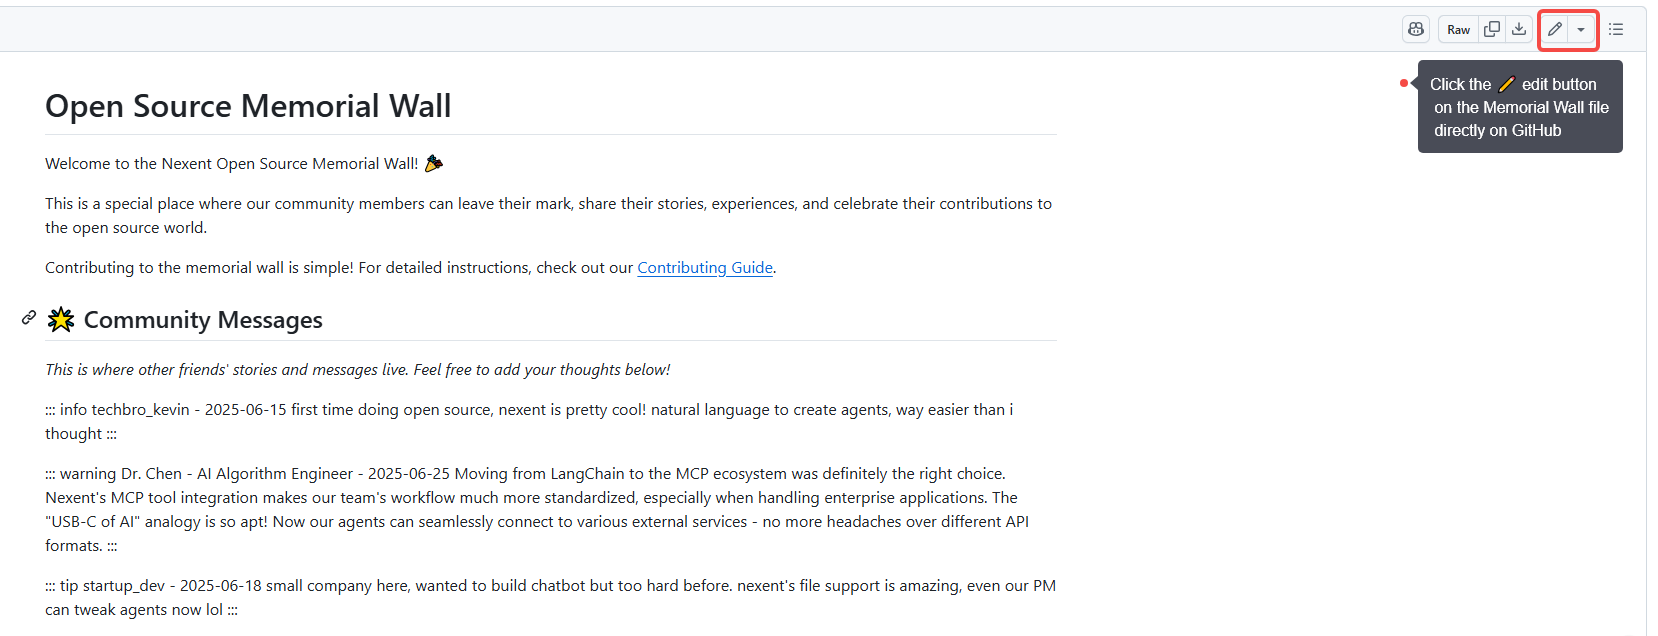Open the document outline list icon

pyautogui.click(x=1616, y=30)
